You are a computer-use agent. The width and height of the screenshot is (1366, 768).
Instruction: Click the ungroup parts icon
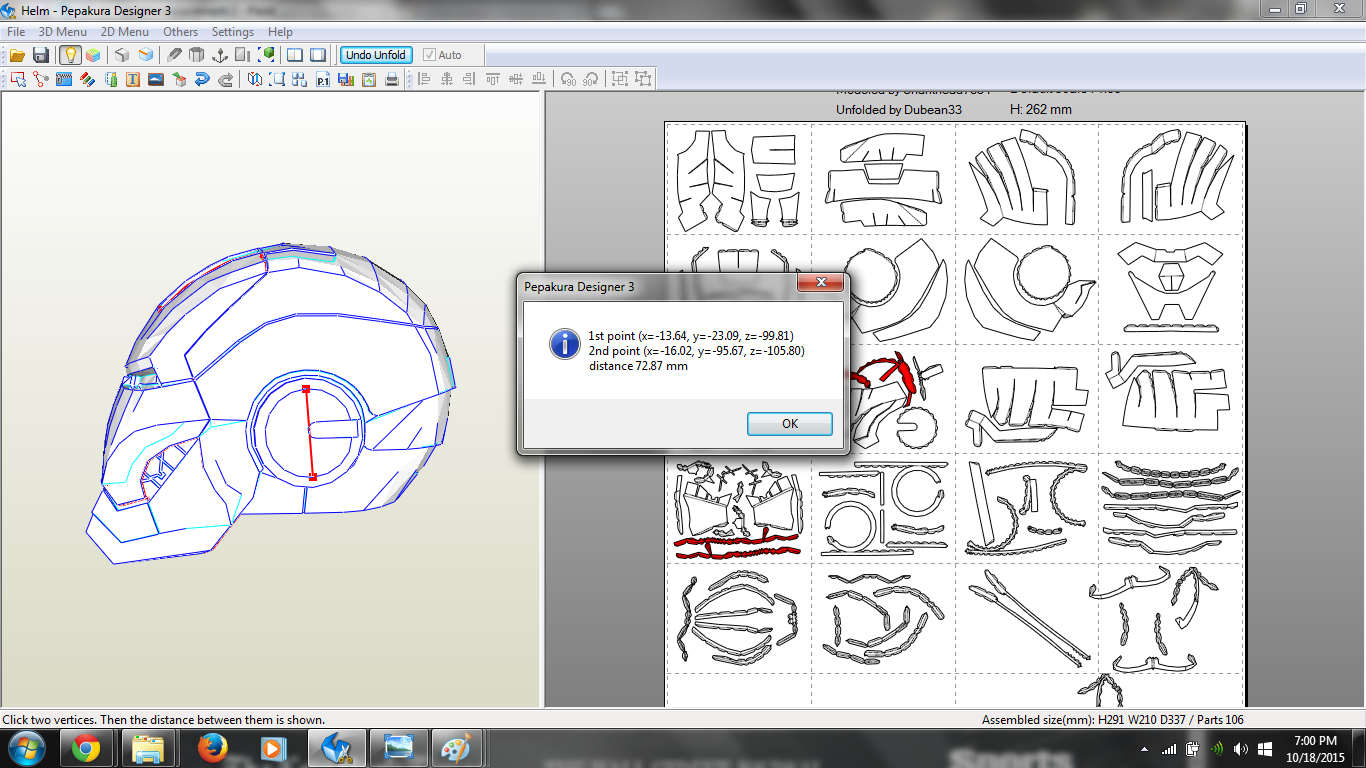click(643, 79)
